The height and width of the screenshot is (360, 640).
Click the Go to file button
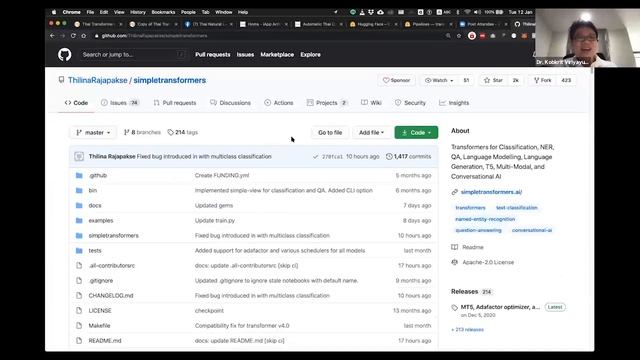[x=330, y=133]
